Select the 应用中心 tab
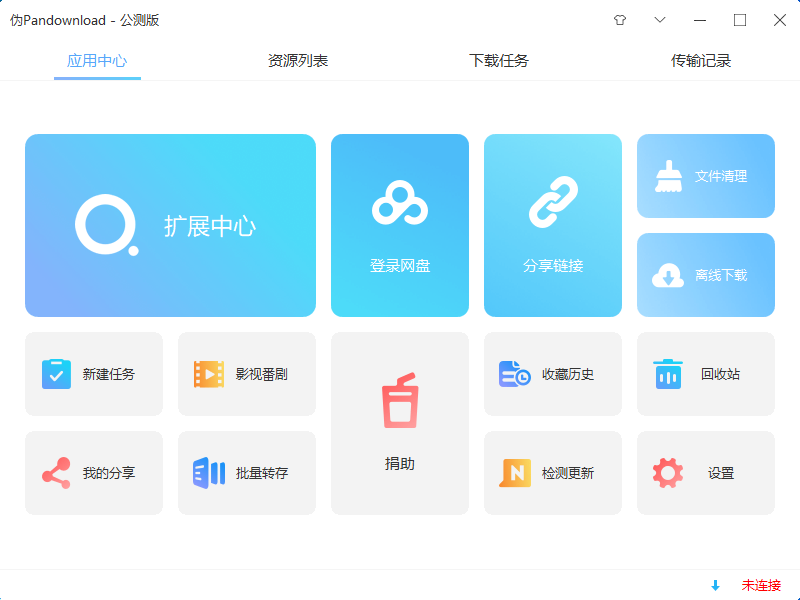 (x=97, y=60)
